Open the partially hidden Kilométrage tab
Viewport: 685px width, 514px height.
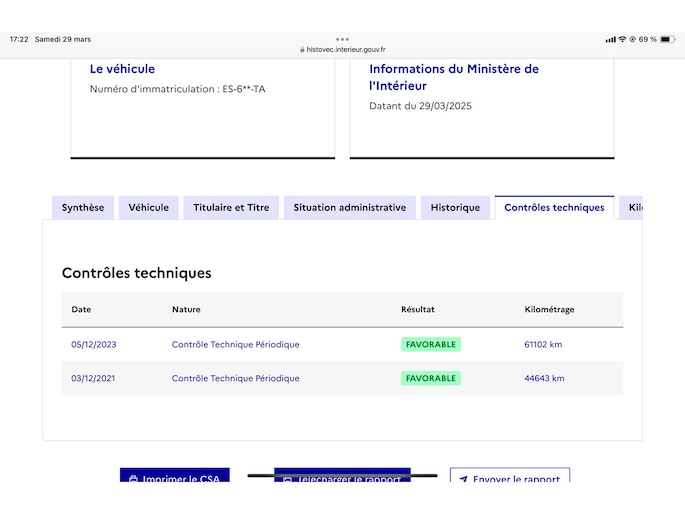tap(632, 208)
